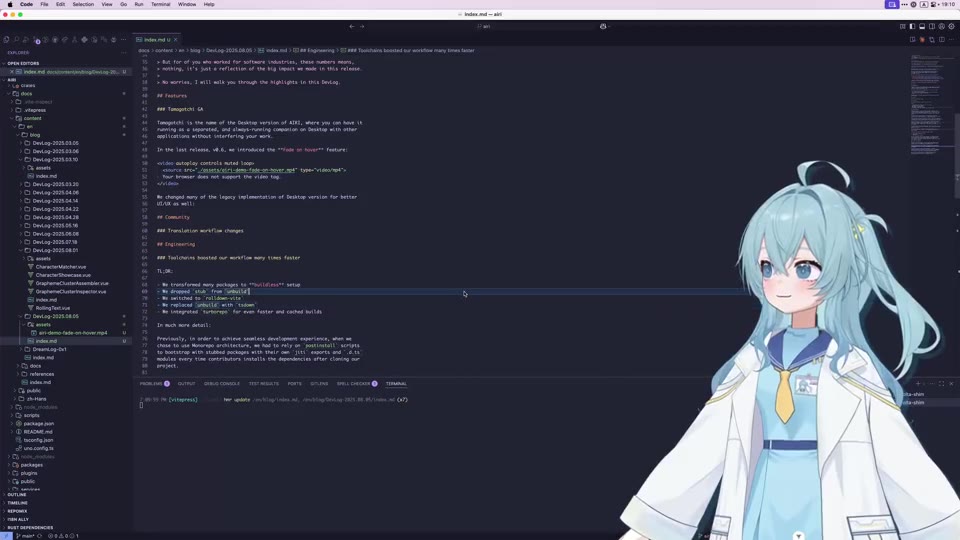Close the index.md editor tab
The height and width of the screenshot is (540, 960).
tap(176, 40)
